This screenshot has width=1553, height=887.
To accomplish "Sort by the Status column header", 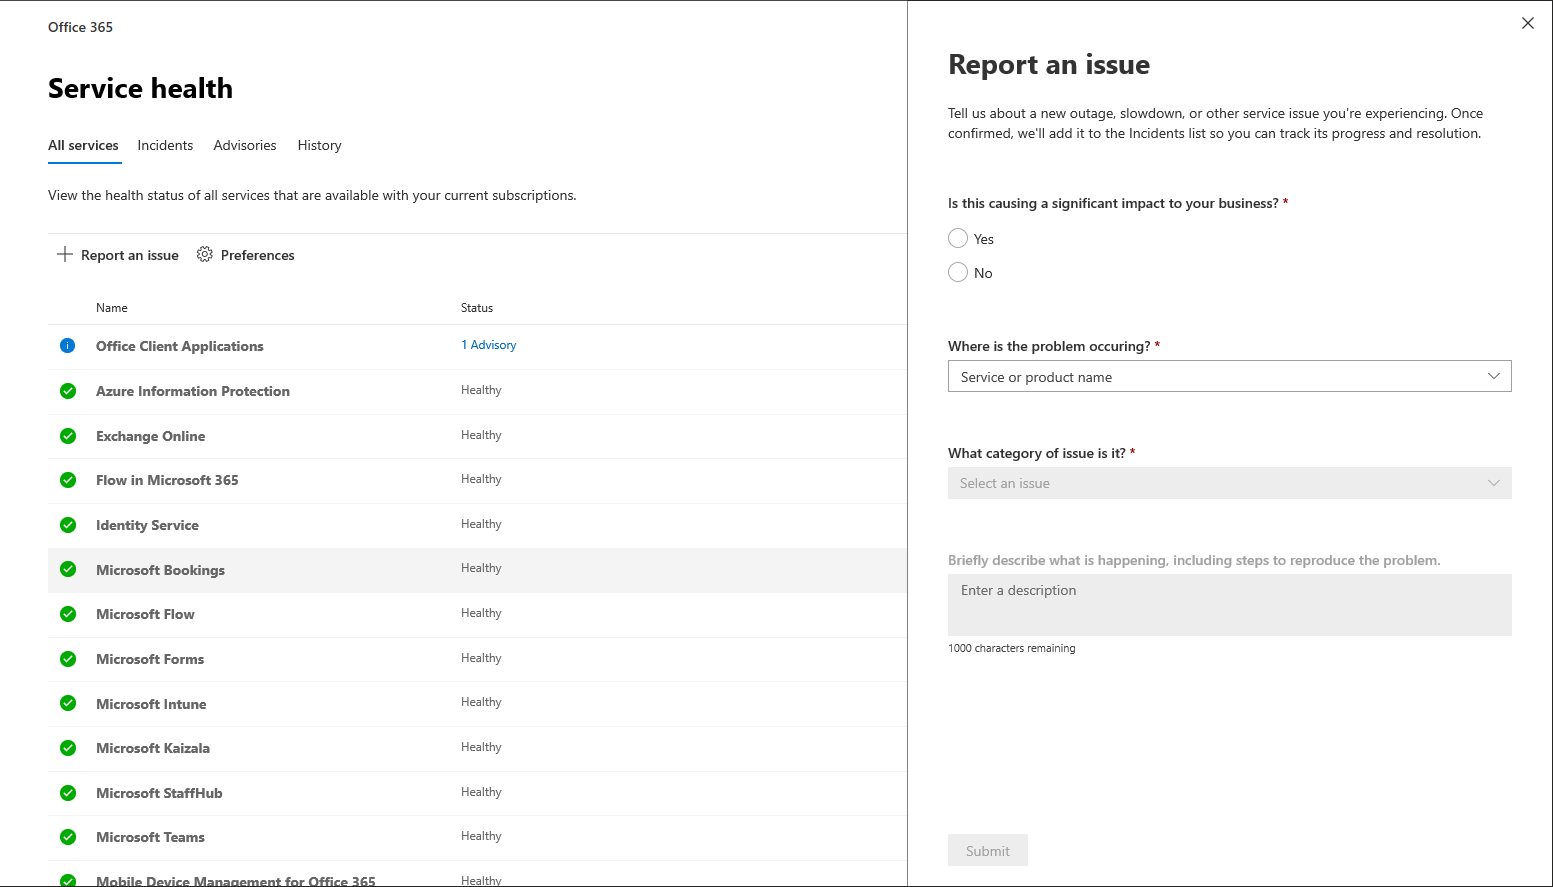I will click(477, 308).
